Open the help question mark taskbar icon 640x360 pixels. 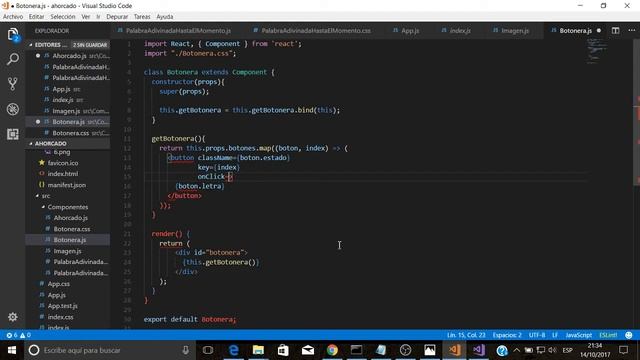tap(502, 350)
